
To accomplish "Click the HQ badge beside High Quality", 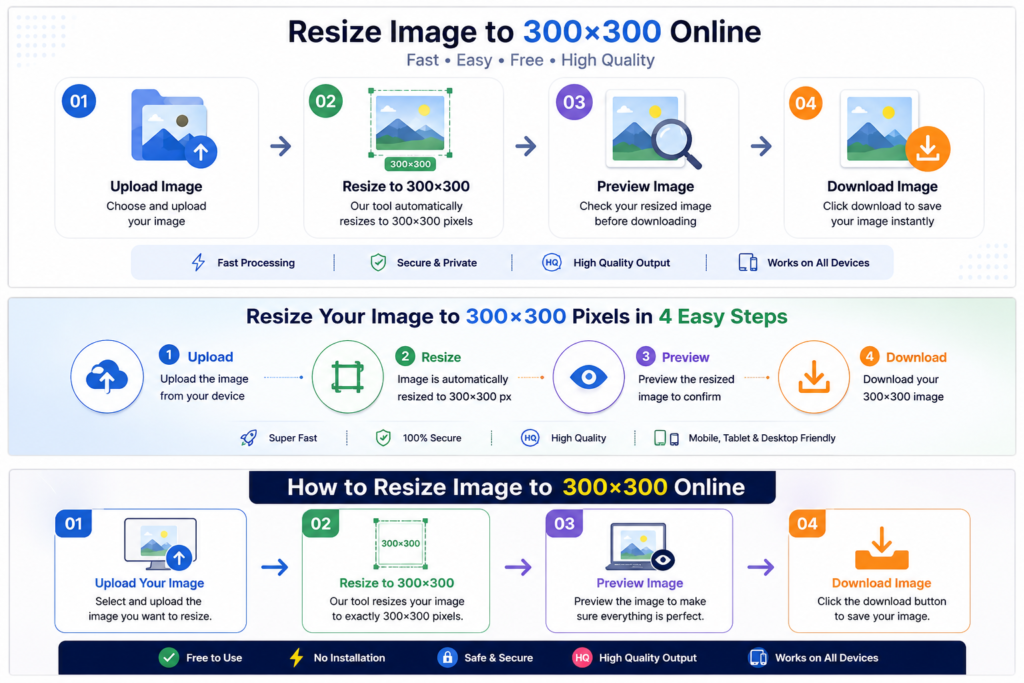I will coord(530,438).
